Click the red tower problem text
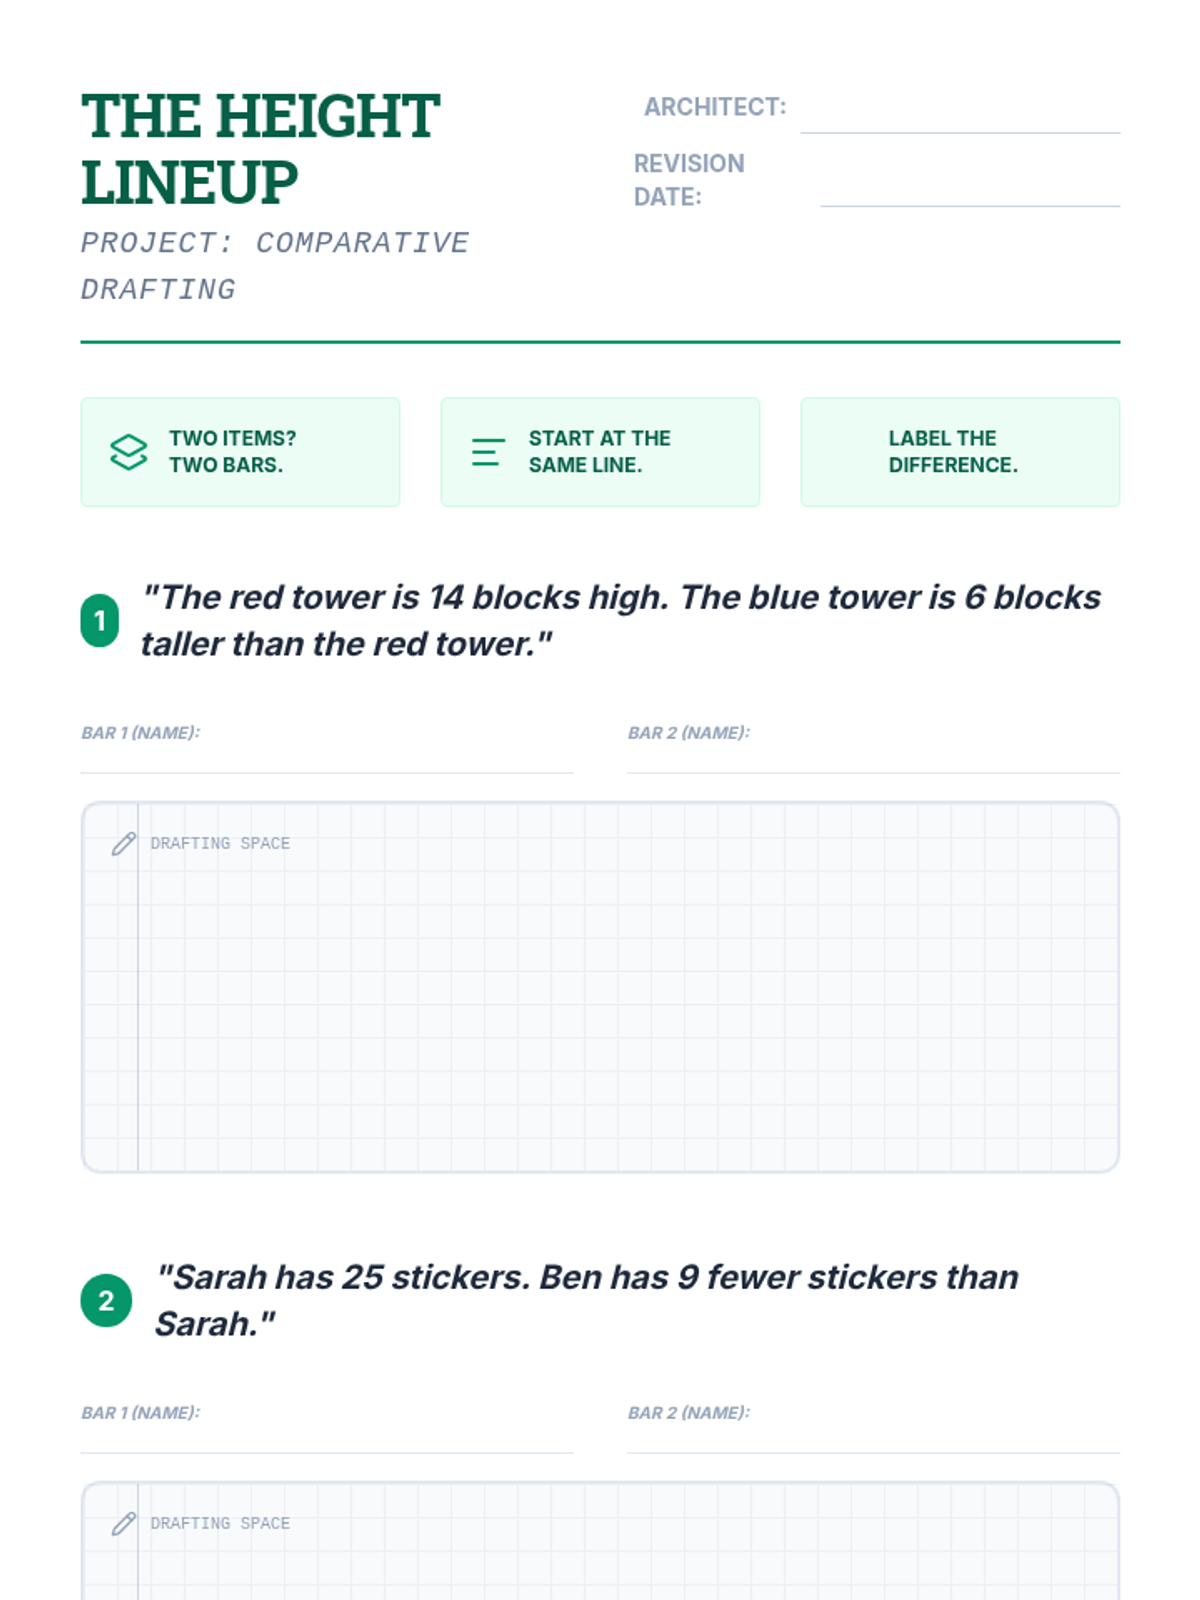 tap(620, 620)
